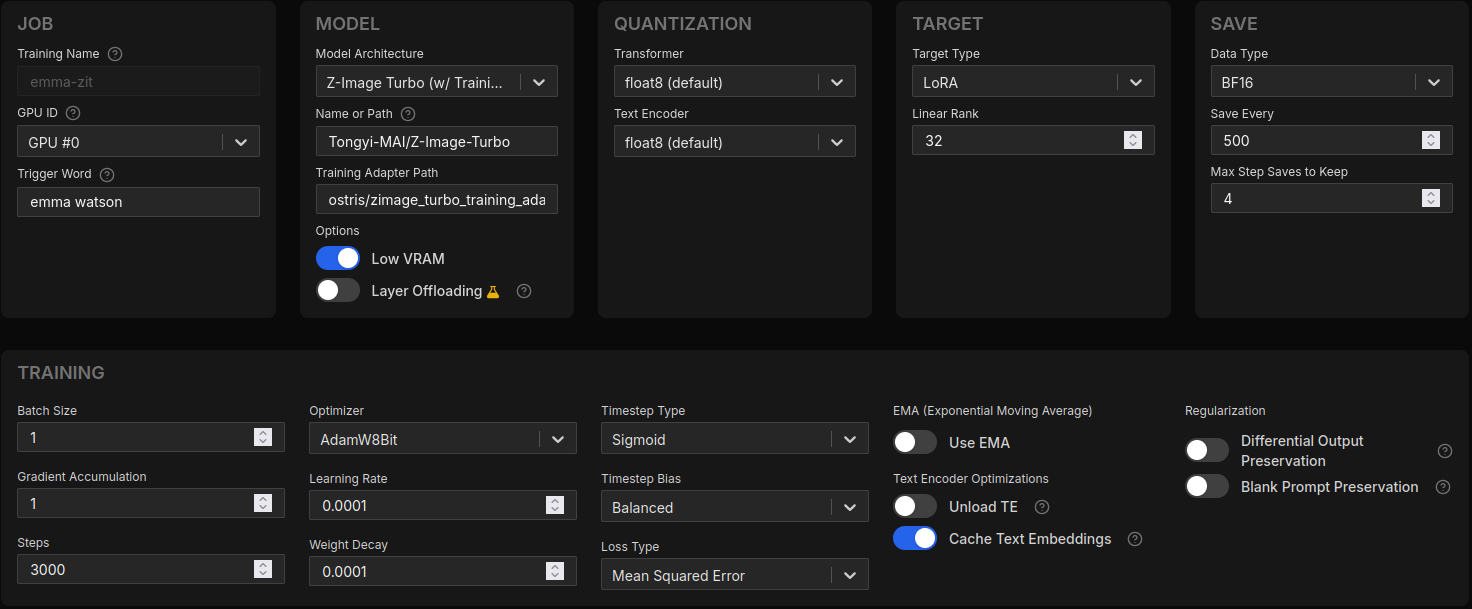
Task: Click the Training Name field
Action: click(138, 82)
